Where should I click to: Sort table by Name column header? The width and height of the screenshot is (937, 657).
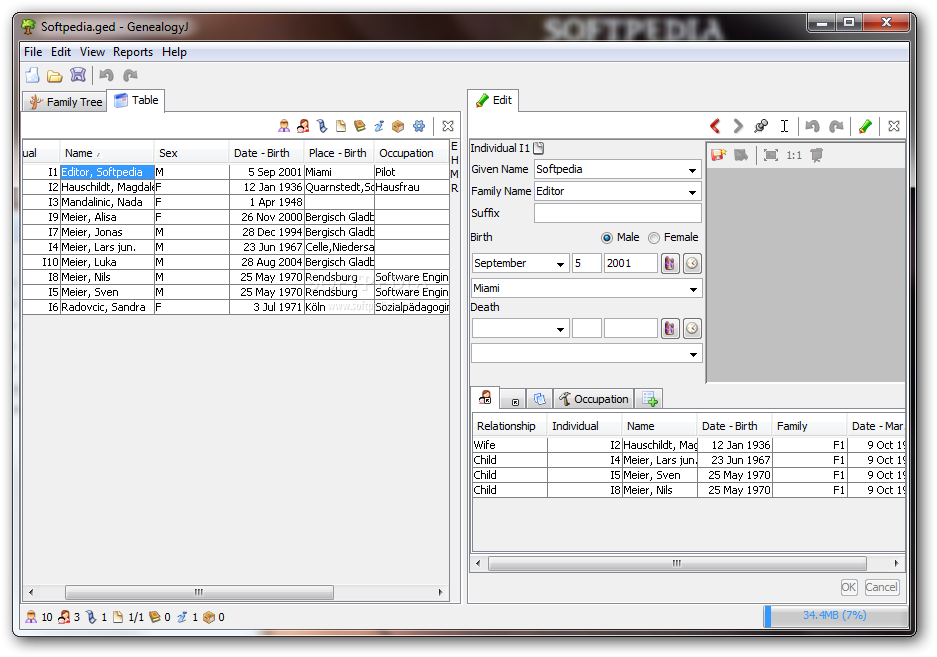(106, 153)
